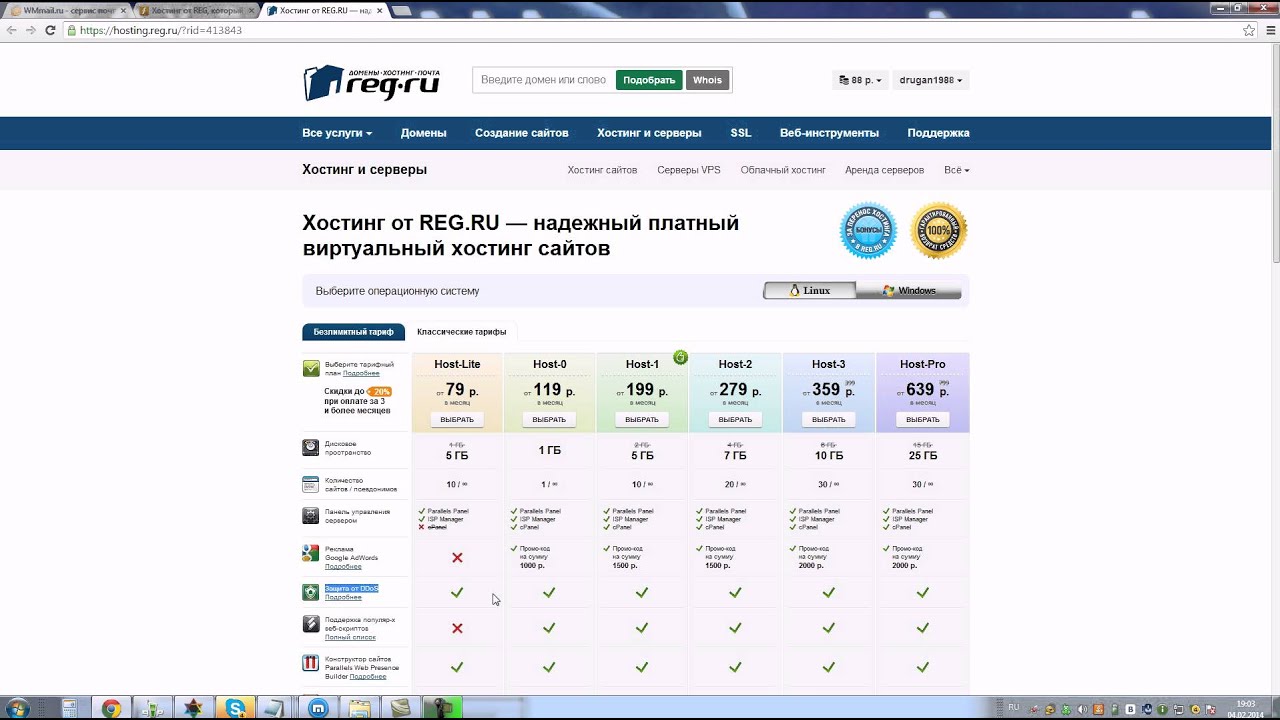Click the green badge on Host-1
The height and width of the screenshot is (720, 1280).
coord(681,357)
